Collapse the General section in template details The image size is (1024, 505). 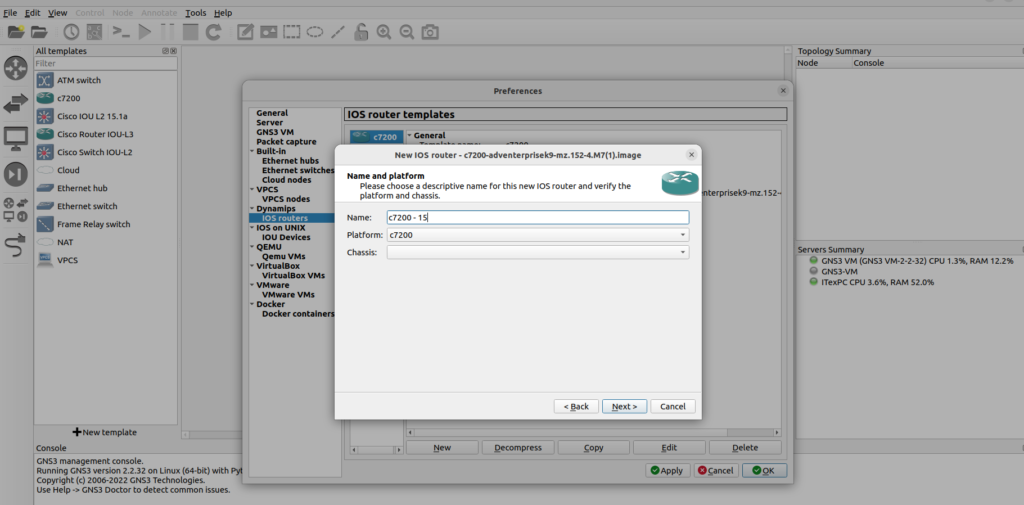(x=409, y=135)
